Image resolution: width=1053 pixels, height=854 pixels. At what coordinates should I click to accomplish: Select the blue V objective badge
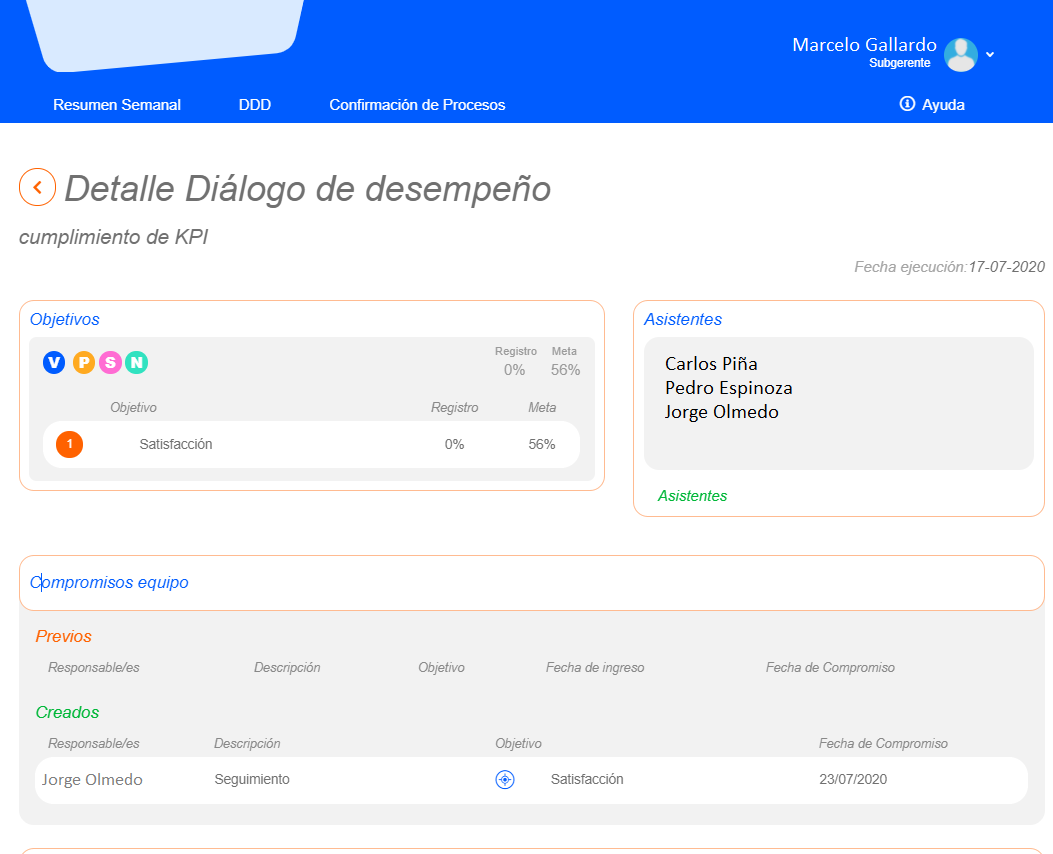[54, 363]
